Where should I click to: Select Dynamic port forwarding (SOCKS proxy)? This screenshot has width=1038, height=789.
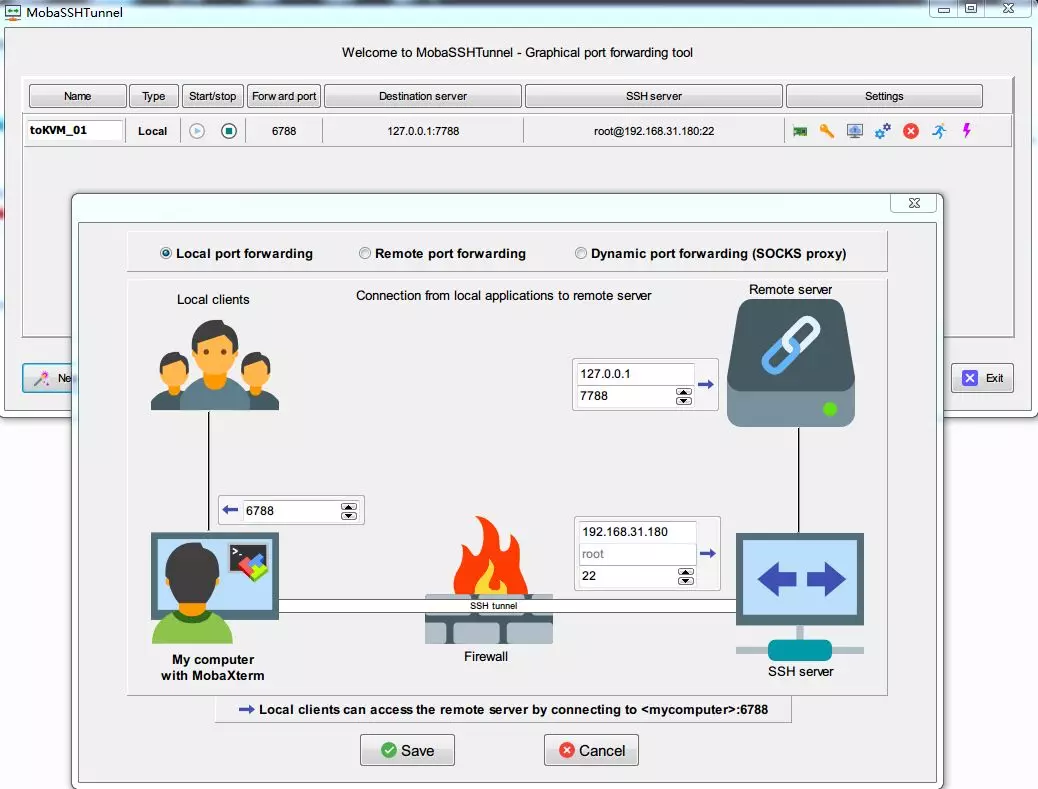point(581,253)
